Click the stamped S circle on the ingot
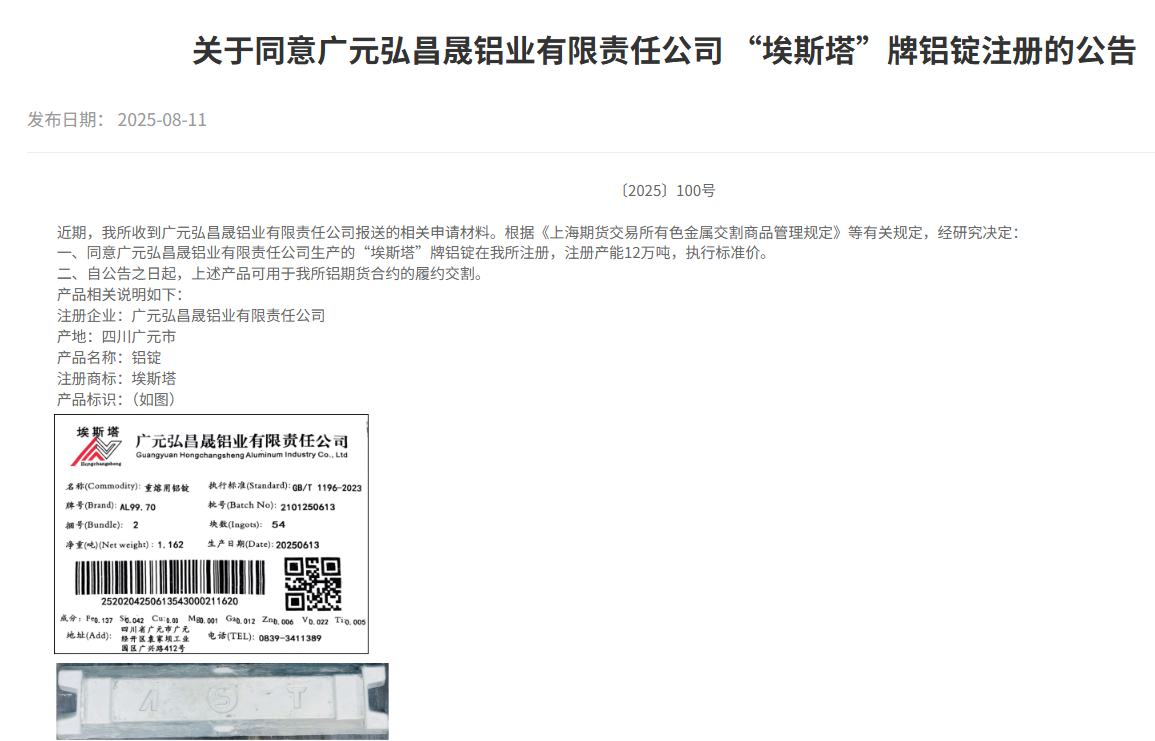This screenshot has height=741, width=1155. click(x=224, y=700)
